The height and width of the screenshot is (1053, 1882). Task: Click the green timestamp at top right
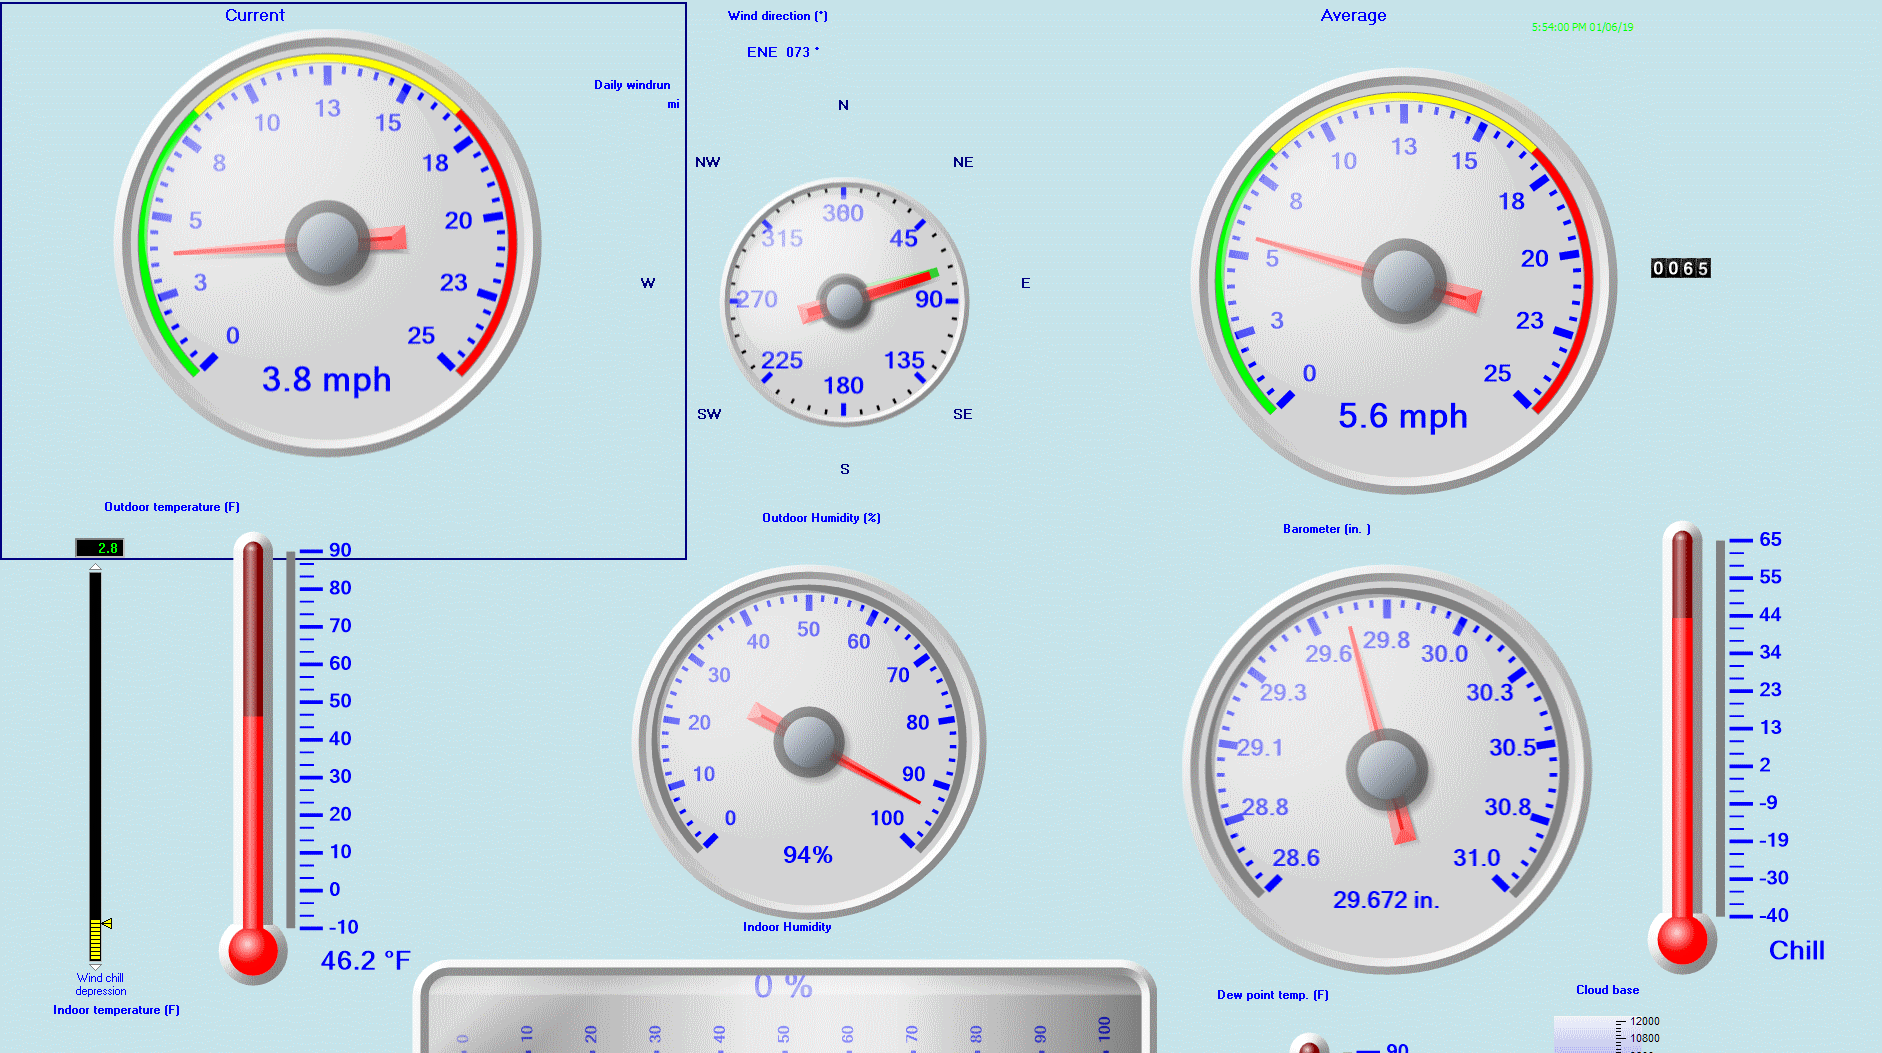(x=1582, y=27)
